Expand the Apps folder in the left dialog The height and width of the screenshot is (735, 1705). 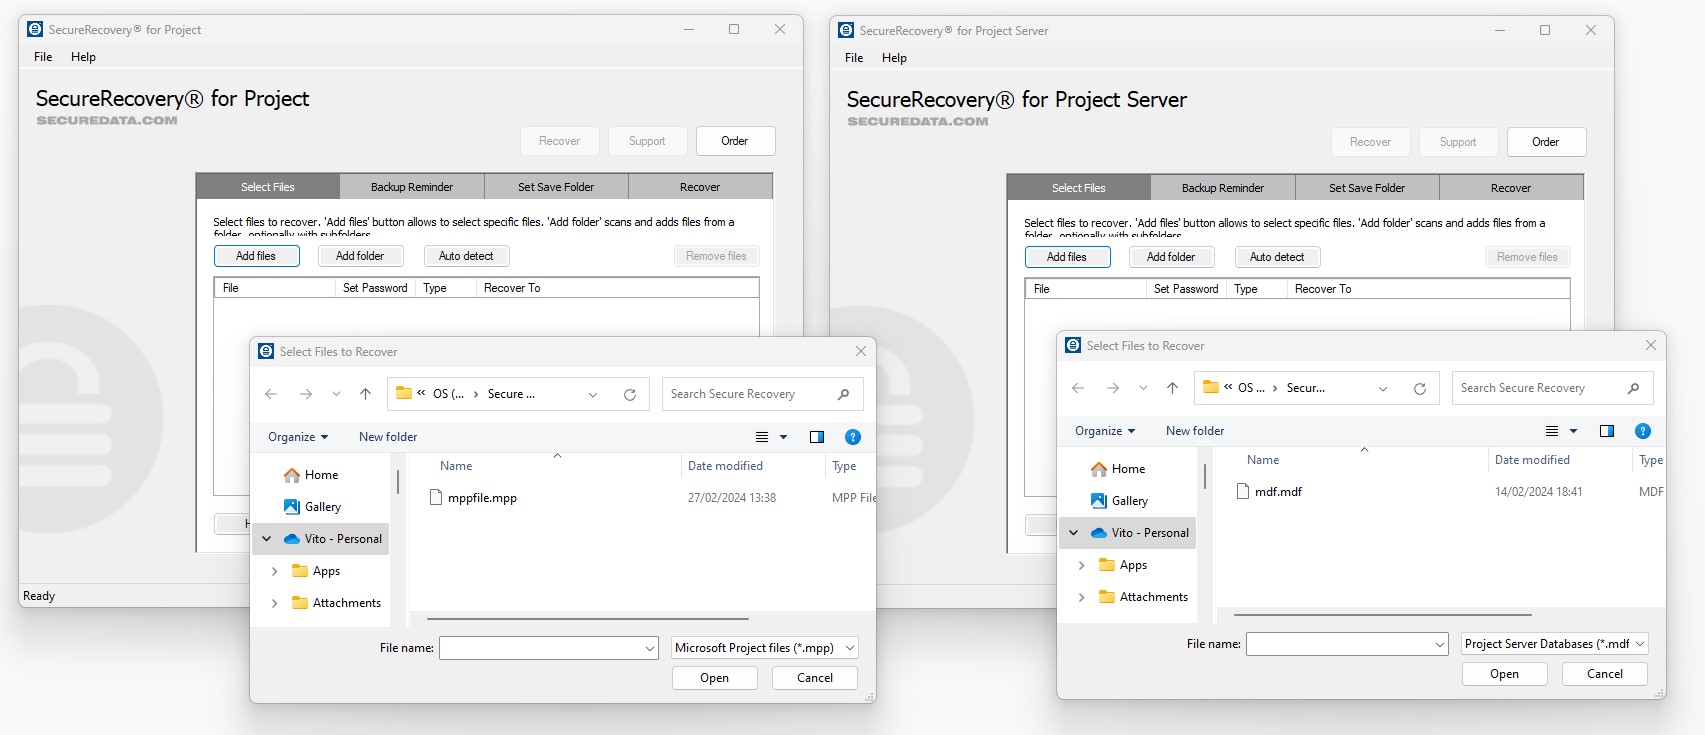275,571
